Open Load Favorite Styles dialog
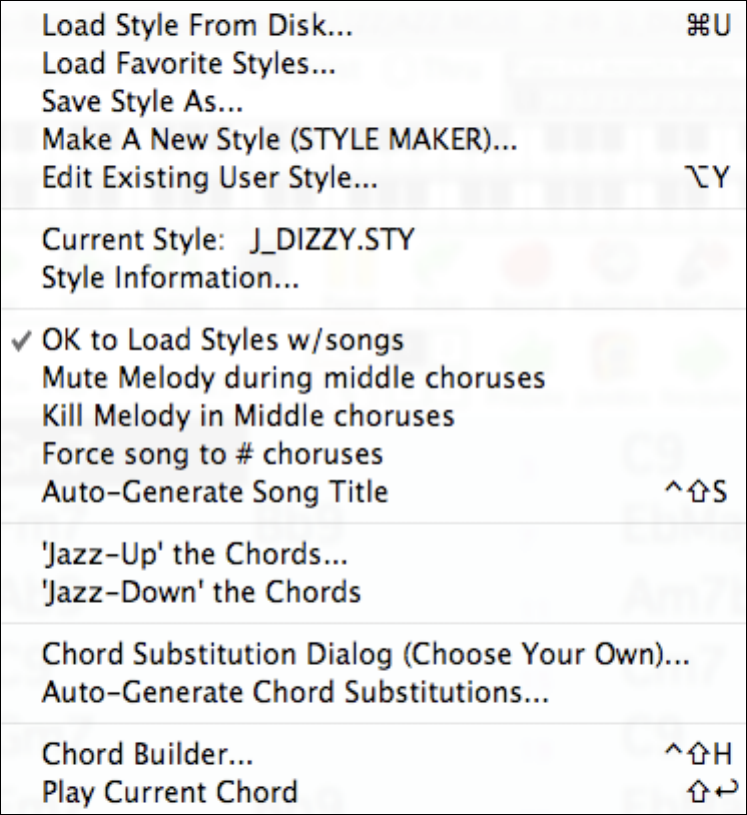Screen dimensions: 747x815 [188, 66]
